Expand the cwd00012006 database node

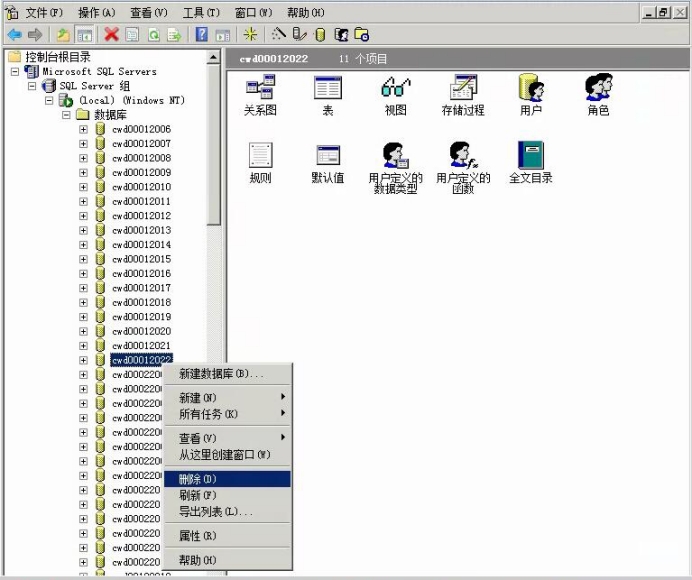pos(84,129)
